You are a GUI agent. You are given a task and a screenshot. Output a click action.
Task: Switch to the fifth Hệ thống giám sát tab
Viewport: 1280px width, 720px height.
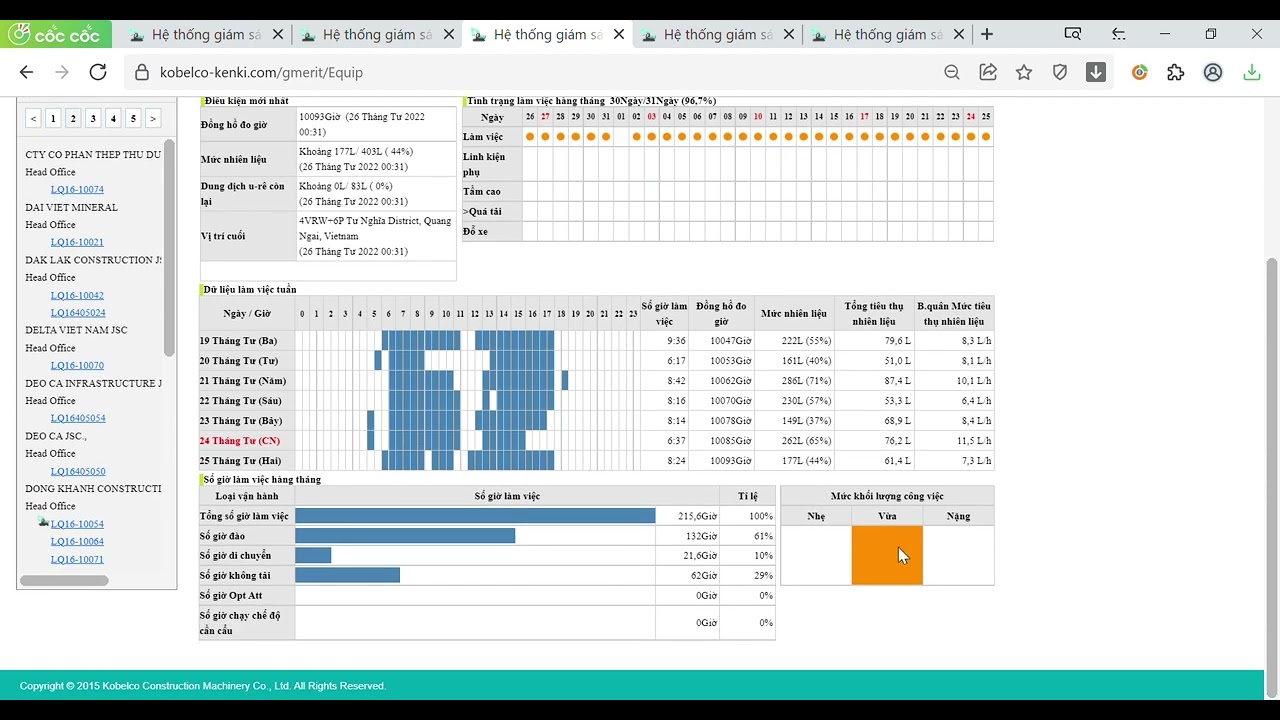click(886, 34)
